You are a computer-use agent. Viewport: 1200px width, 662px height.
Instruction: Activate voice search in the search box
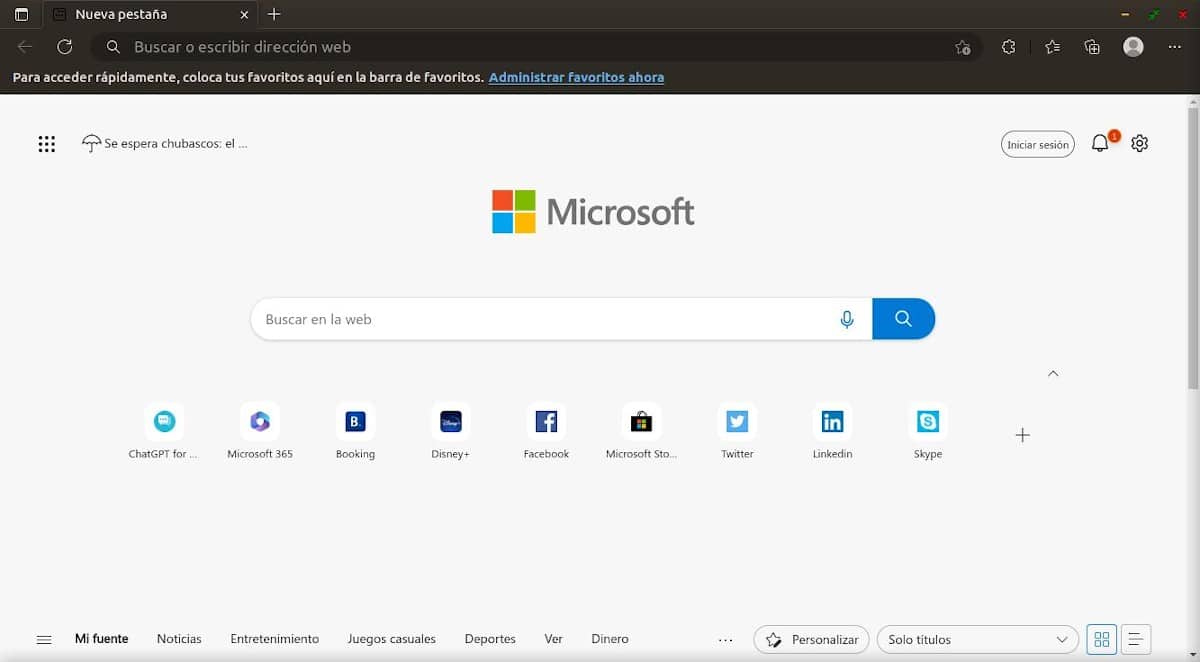[x=847, y=318]
